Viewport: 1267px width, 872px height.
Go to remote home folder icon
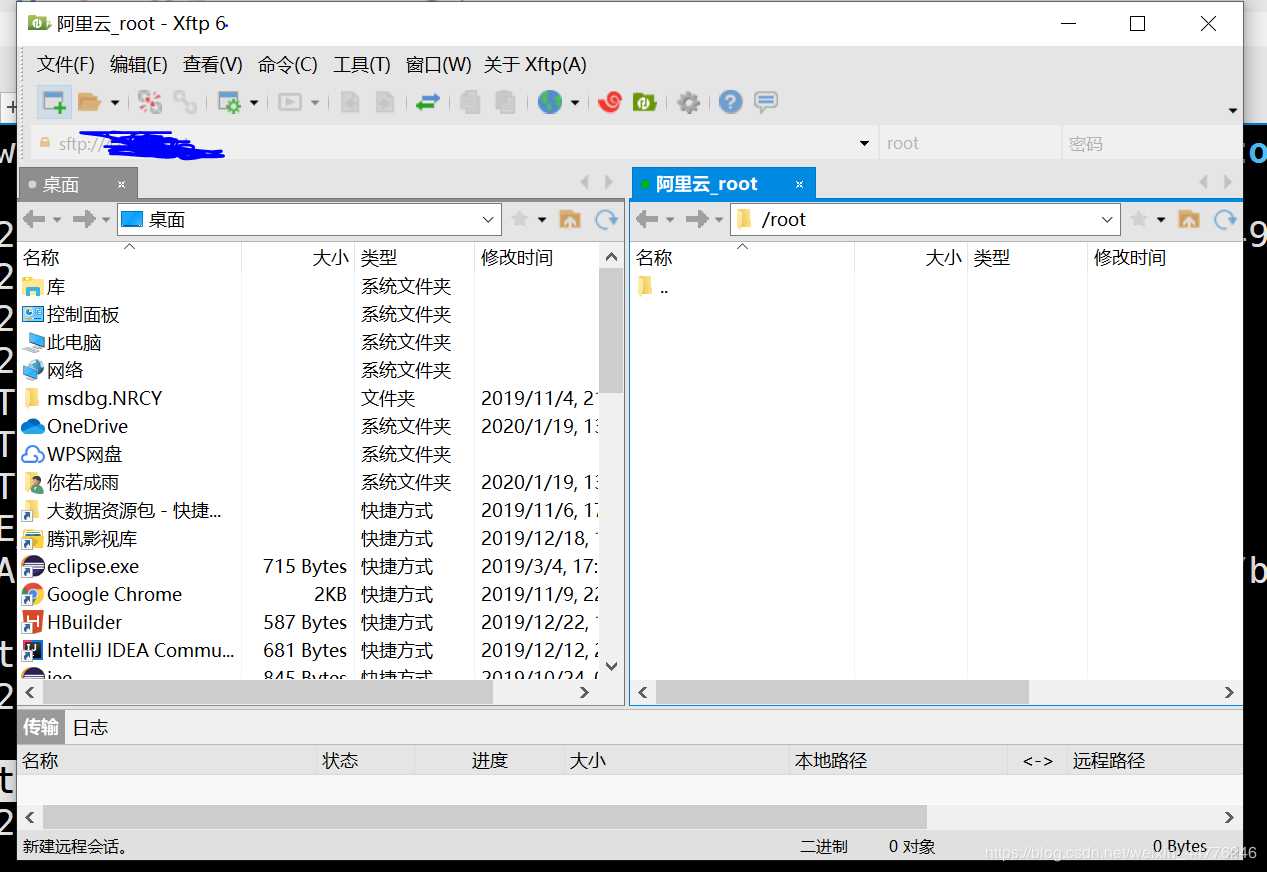1189,219
